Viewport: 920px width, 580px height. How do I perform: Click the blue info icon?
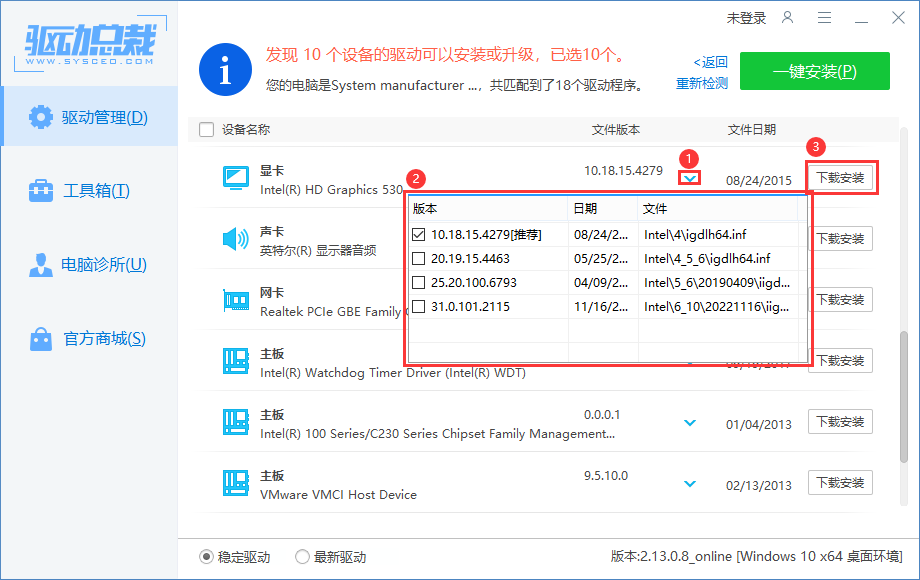click(x=225, y=69)
